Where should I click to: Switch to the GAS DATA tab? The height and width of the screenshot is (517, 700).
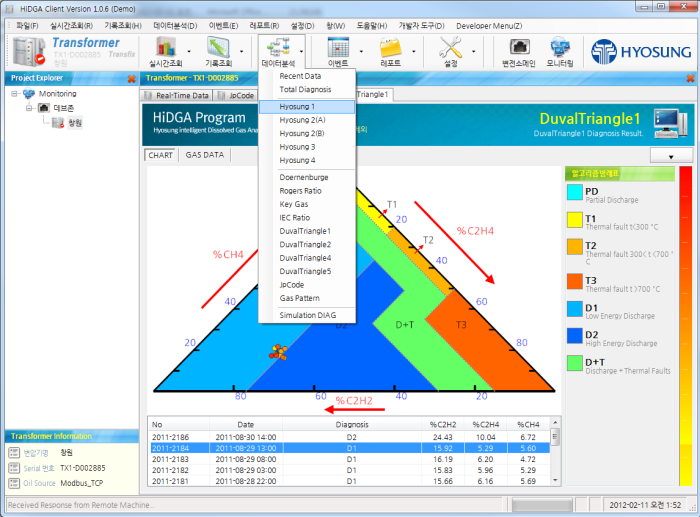click(204, 155)
